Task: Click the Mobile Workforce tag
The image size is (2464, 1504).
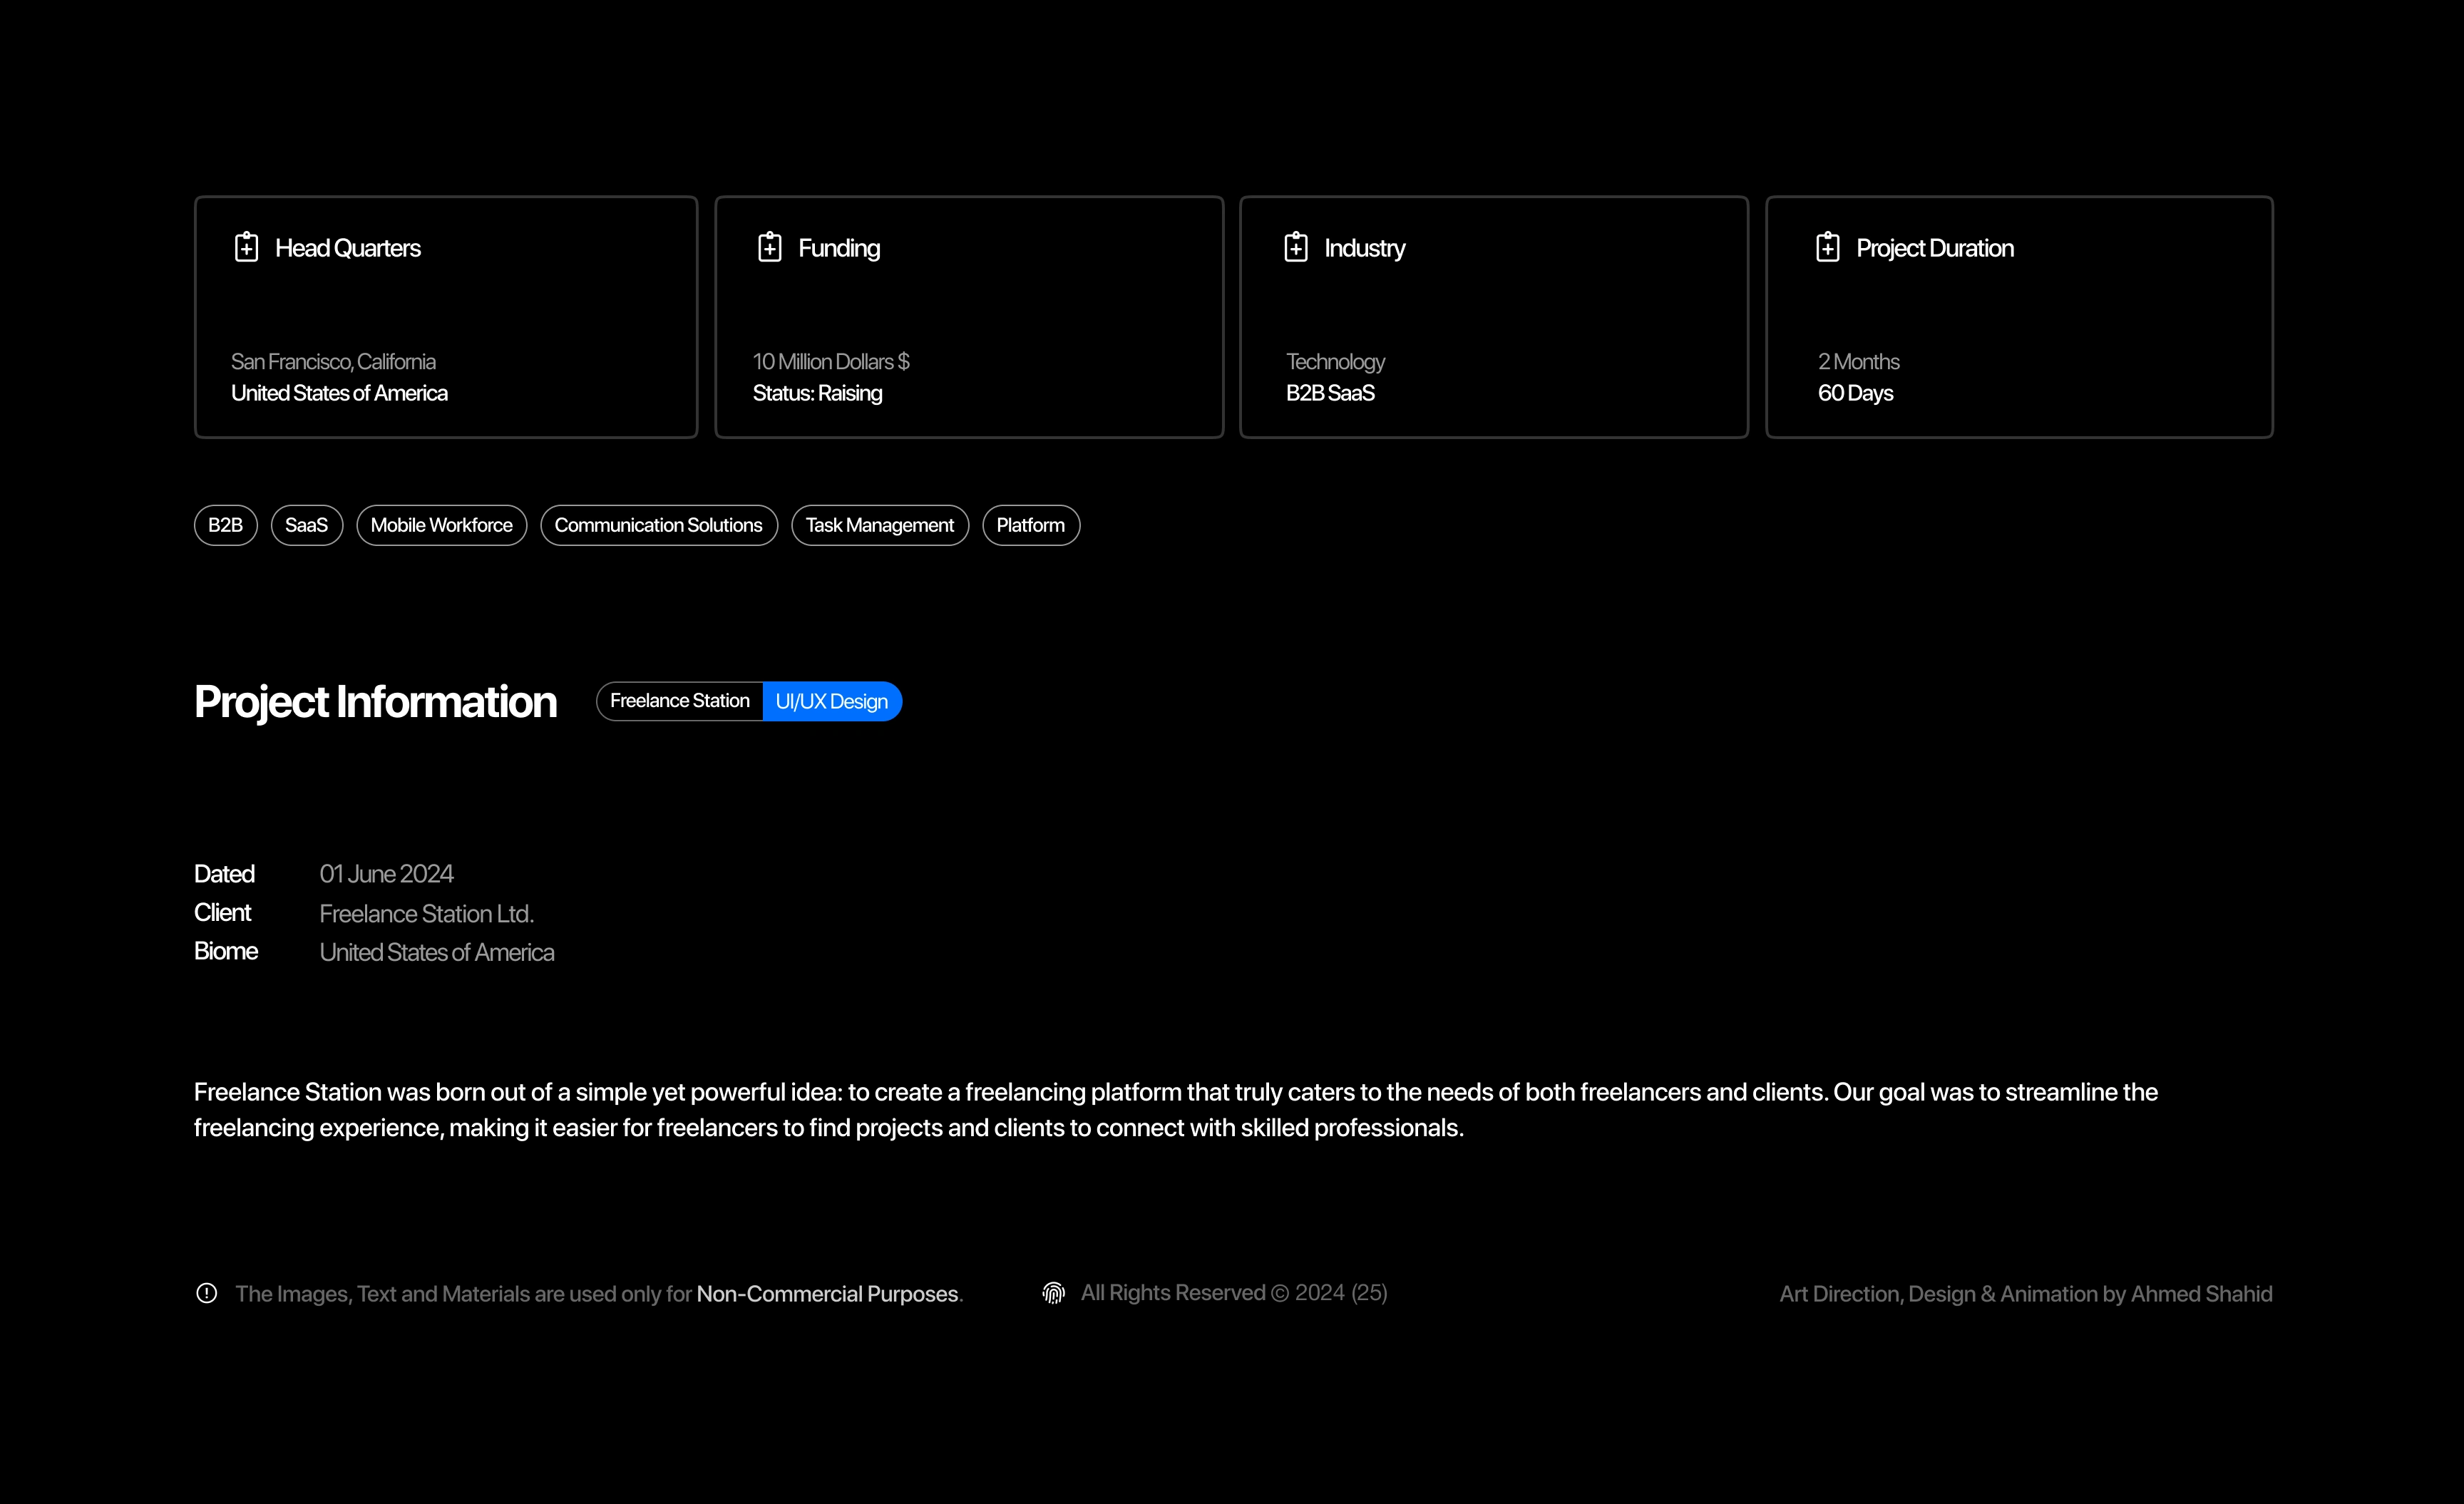Action: 441,525
